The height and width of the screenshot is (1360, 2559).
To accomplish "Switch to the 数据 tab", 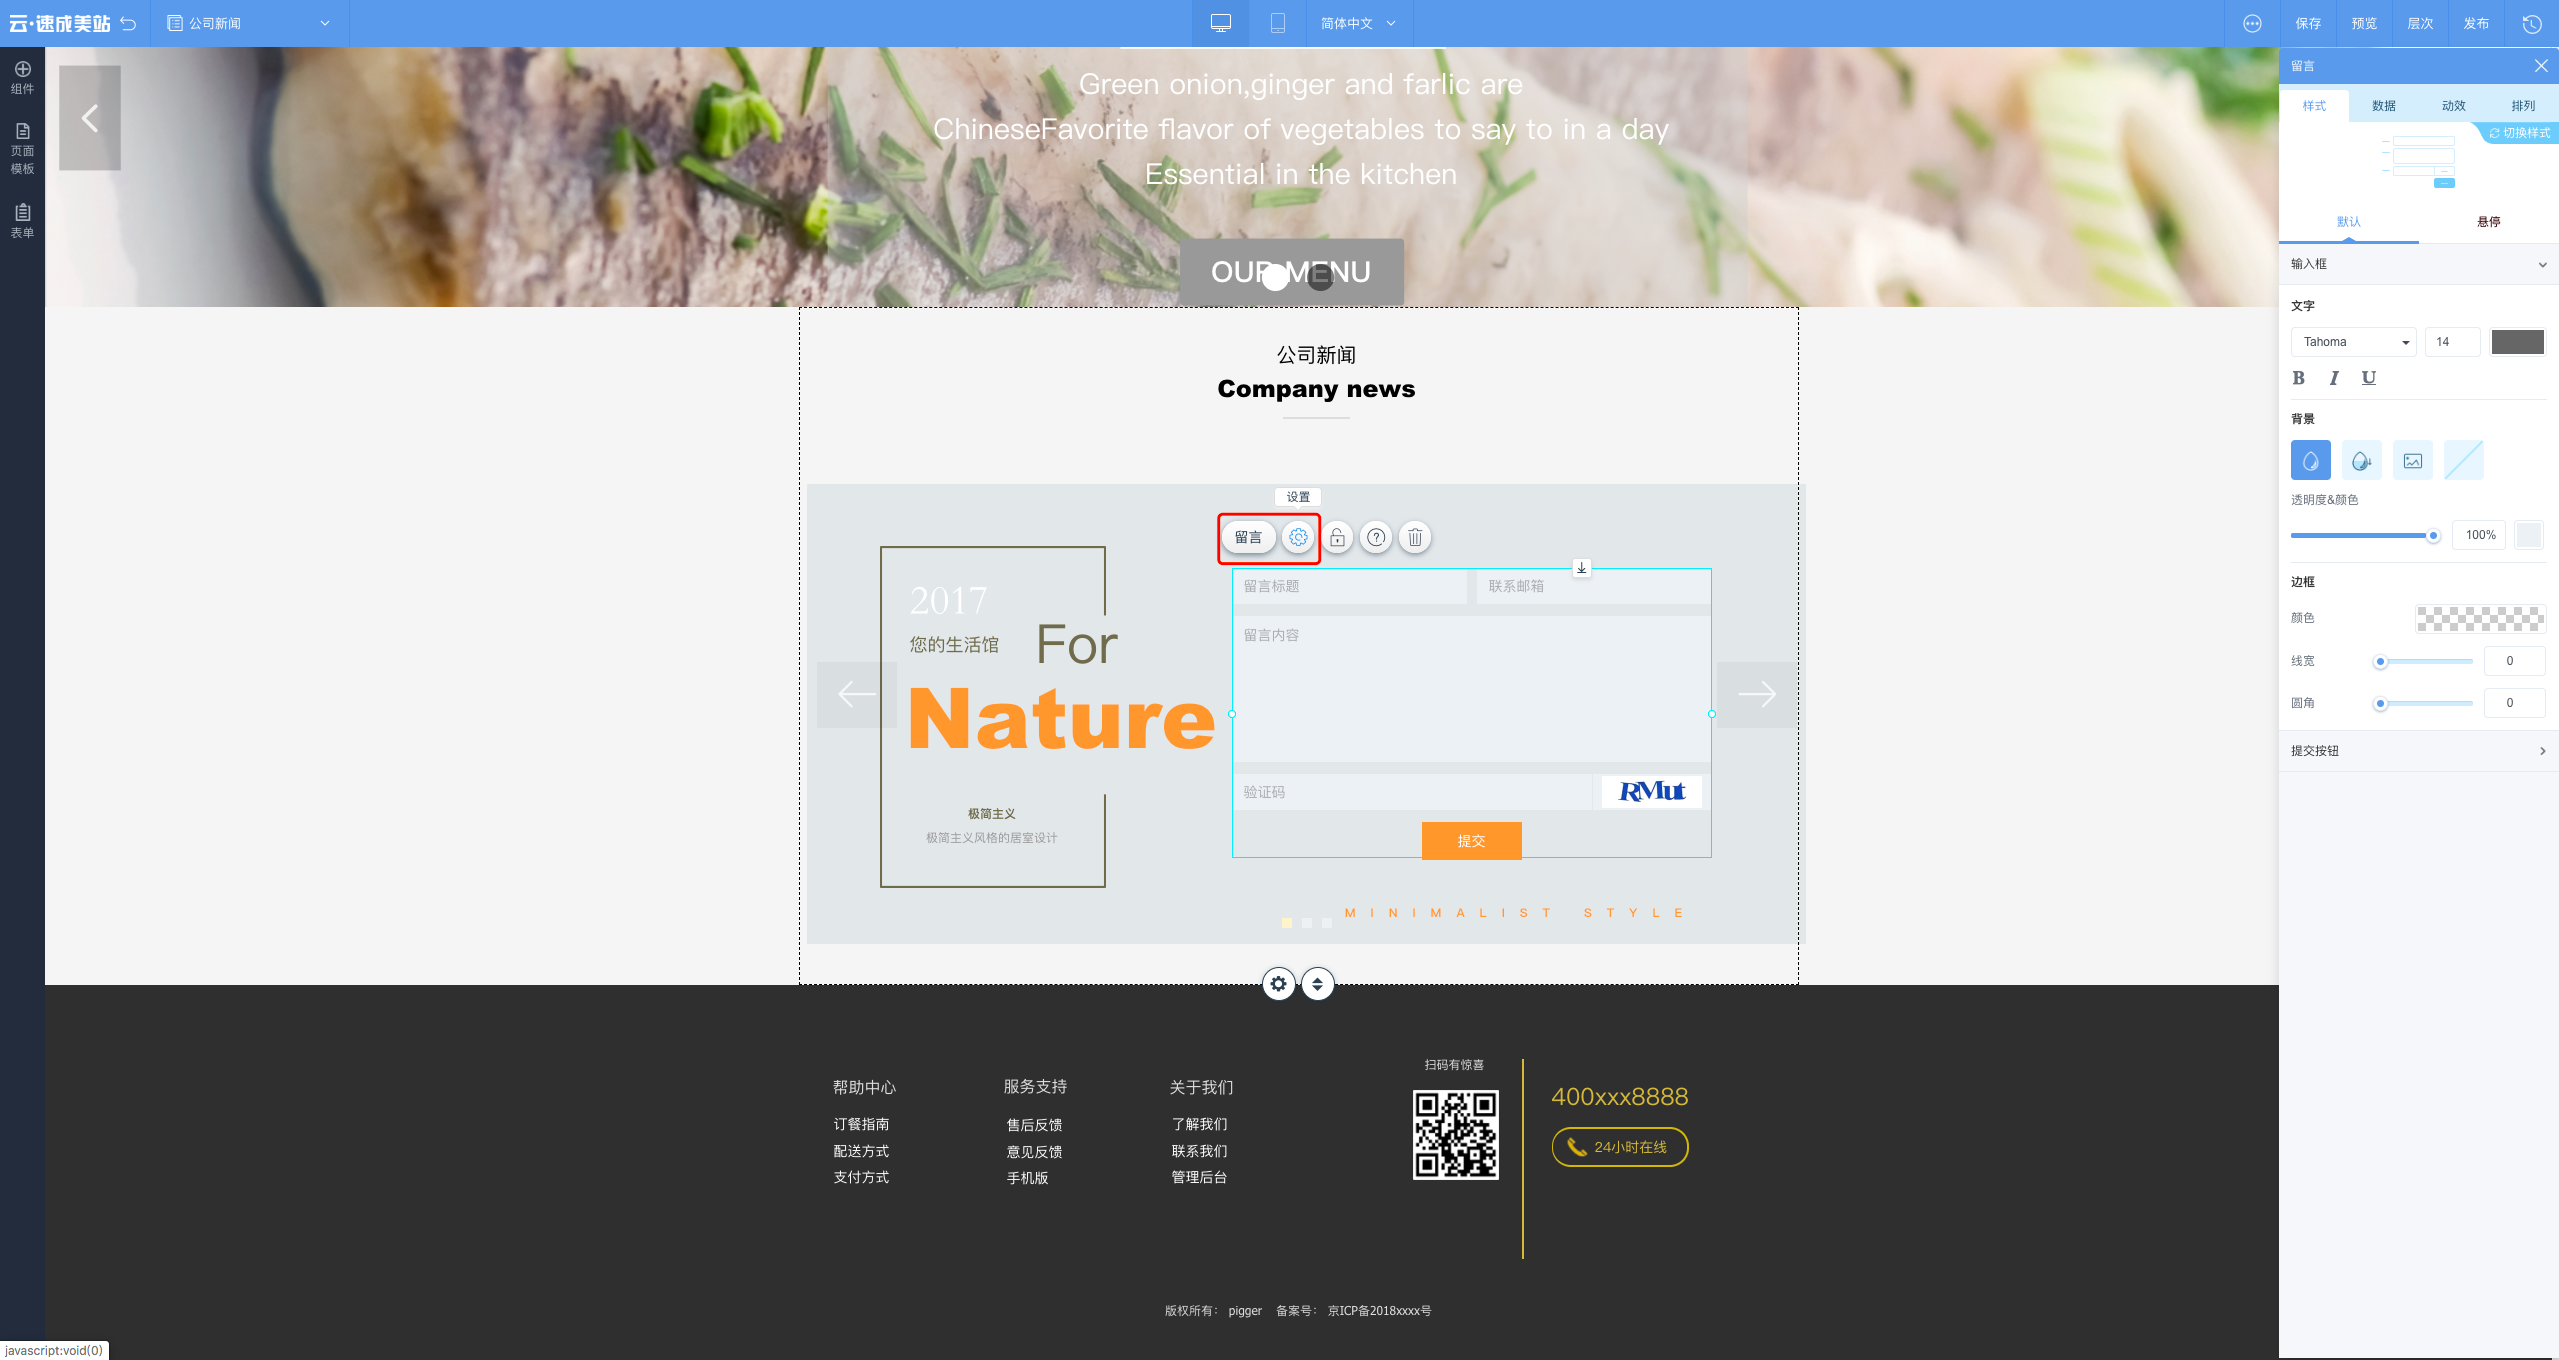I will pyautogui.click(x=2384, y=106).
